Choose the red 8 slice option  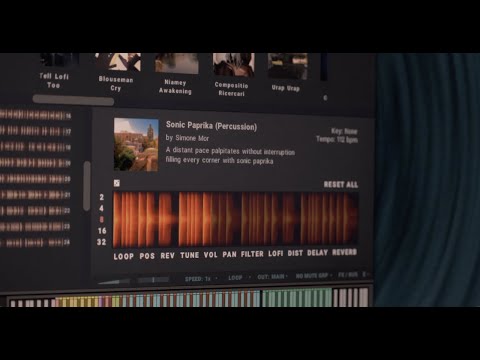(102, 219)
